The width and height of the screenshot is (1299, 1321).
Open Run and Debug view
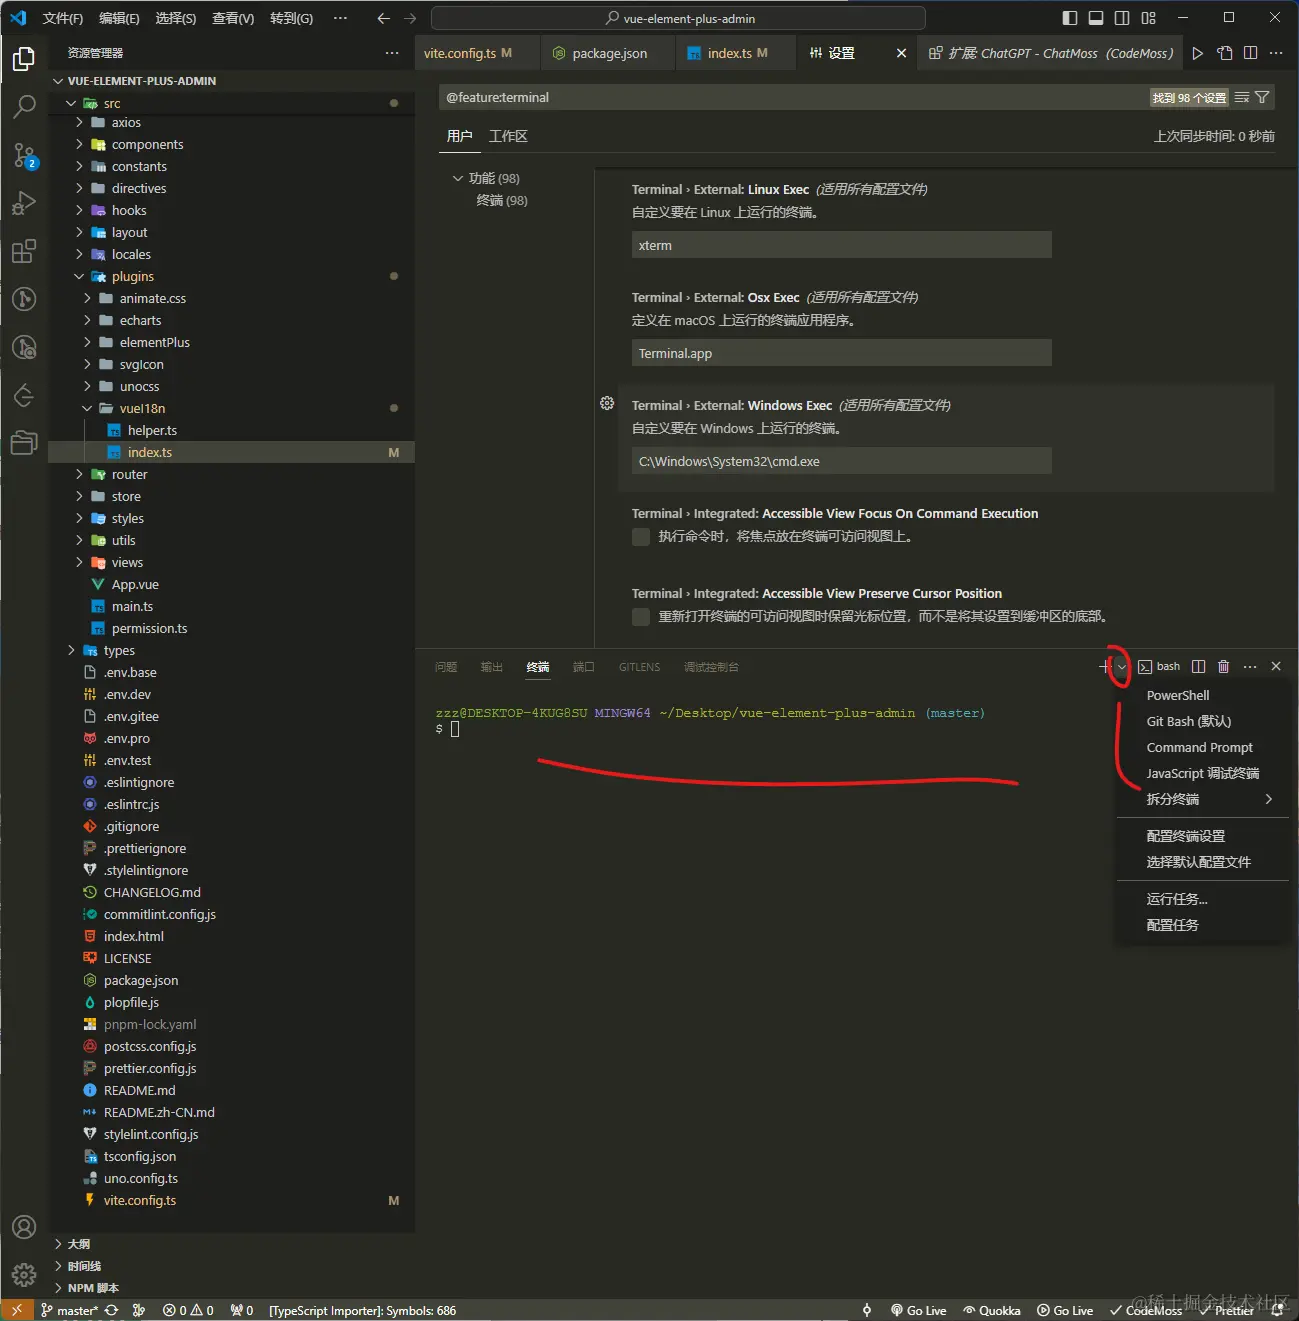(x=24, y=203)
